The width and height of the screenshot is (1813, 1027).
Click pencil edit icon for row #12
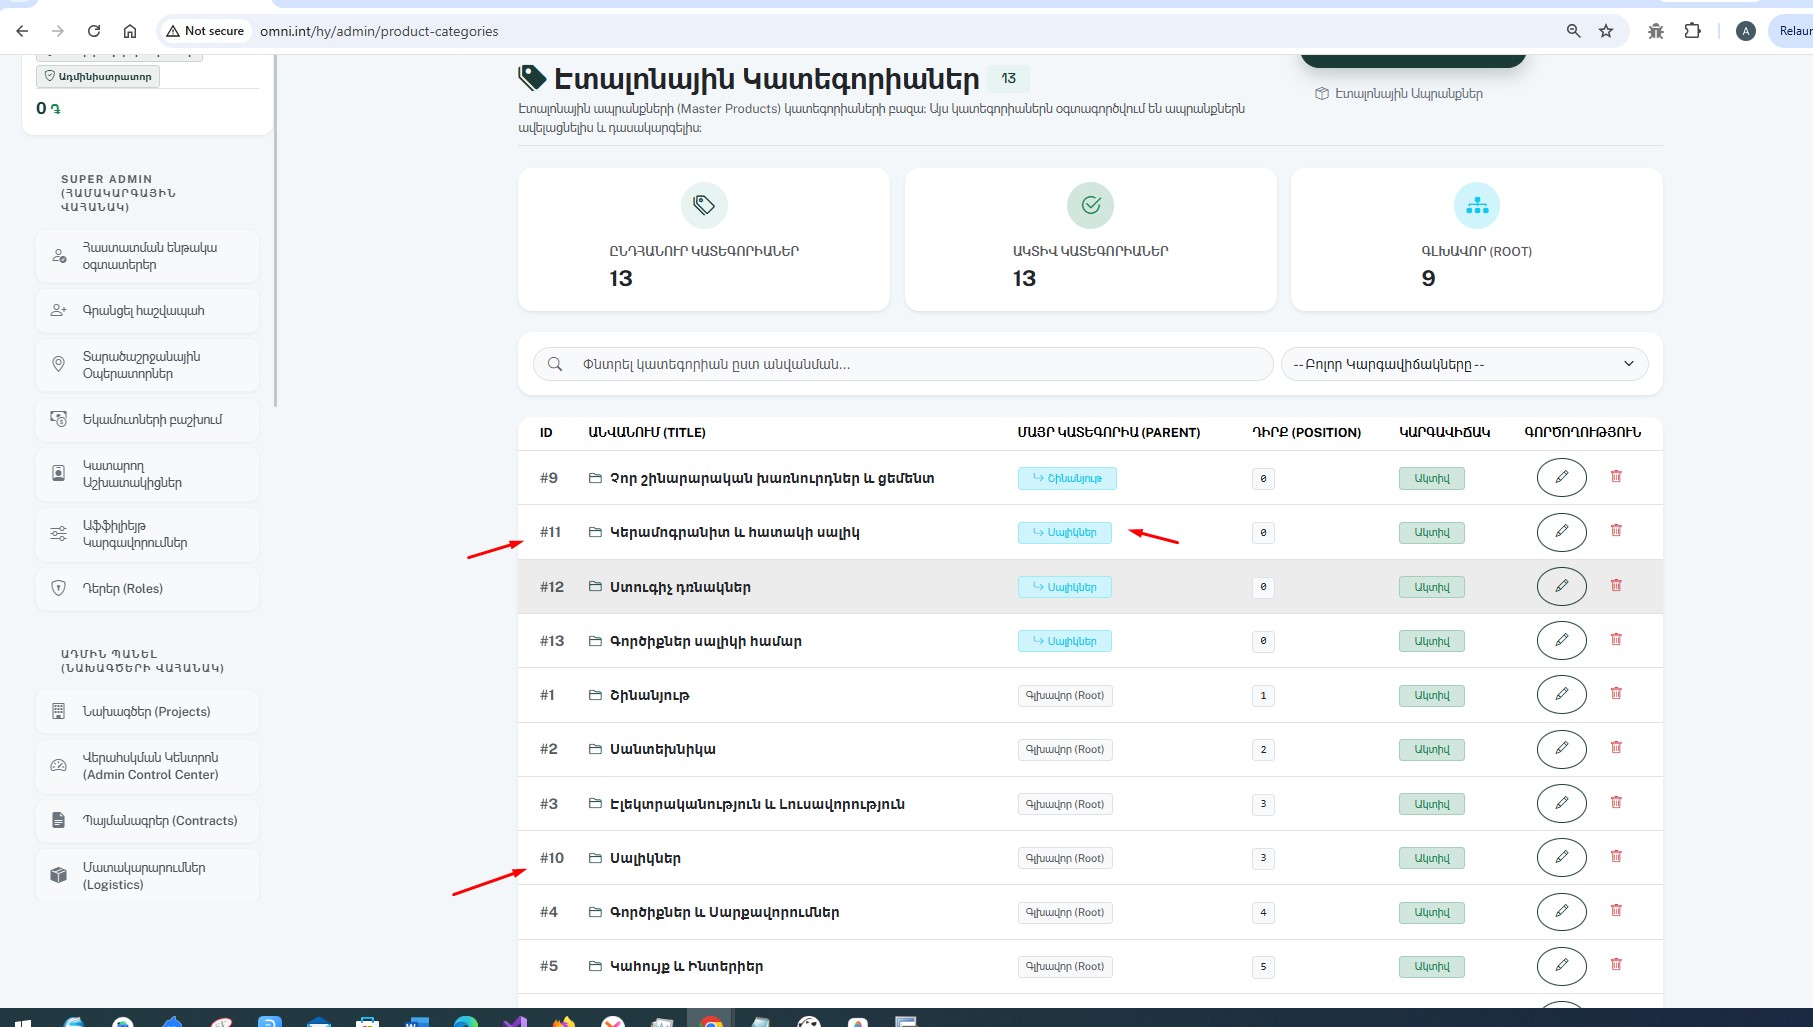click(x=1561, y=586)
